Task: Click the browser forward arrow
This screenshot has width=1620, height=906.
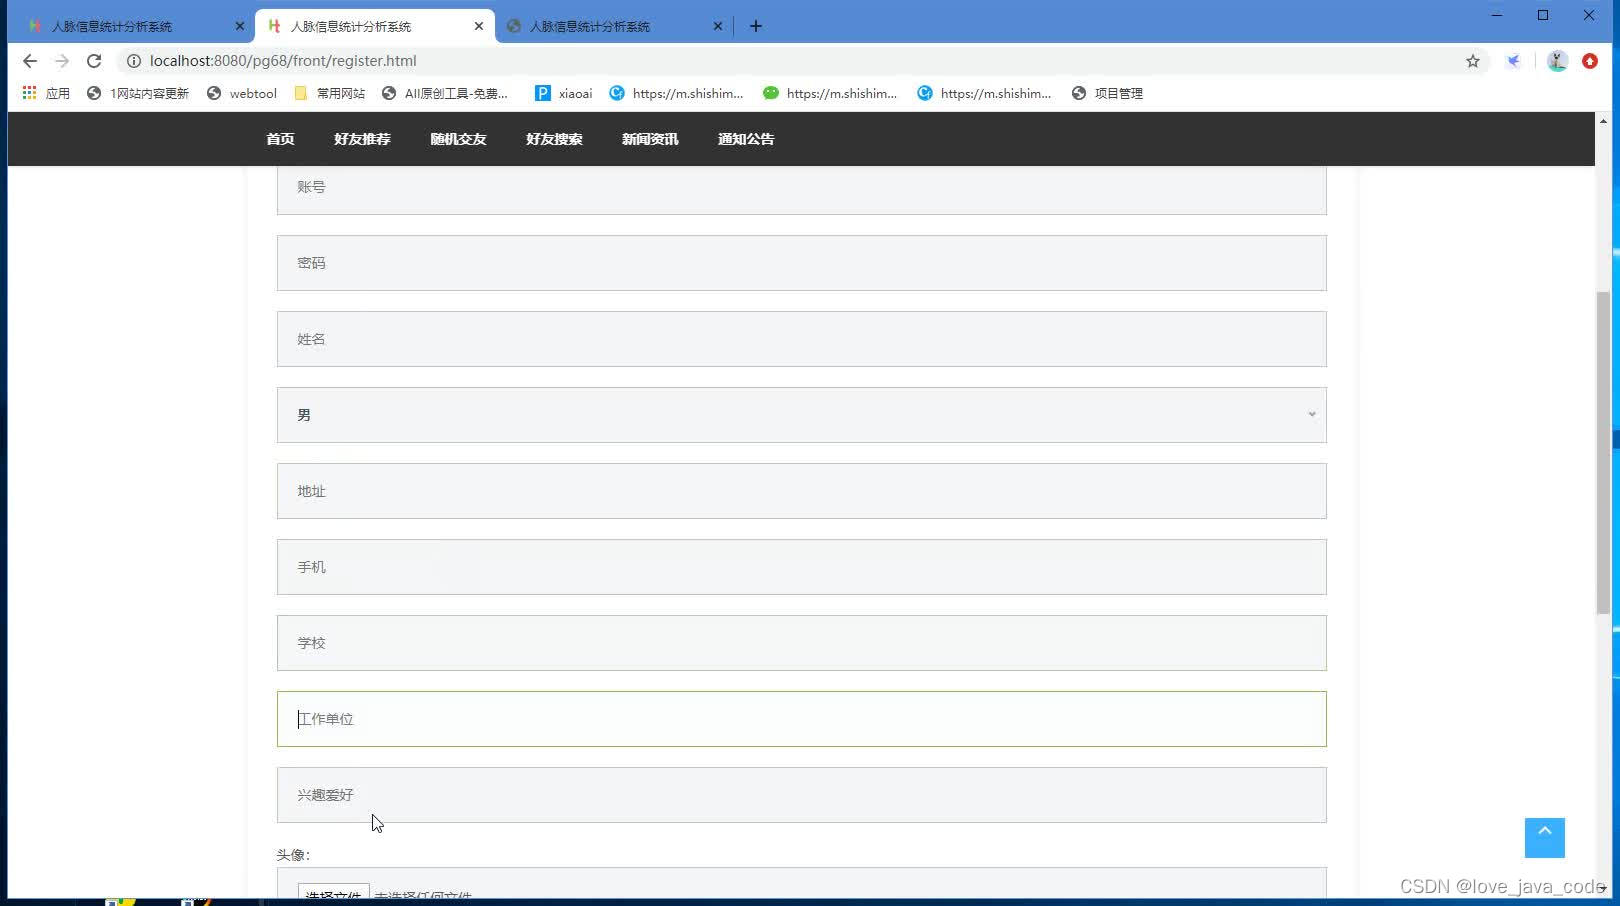Action: [62, 61]
